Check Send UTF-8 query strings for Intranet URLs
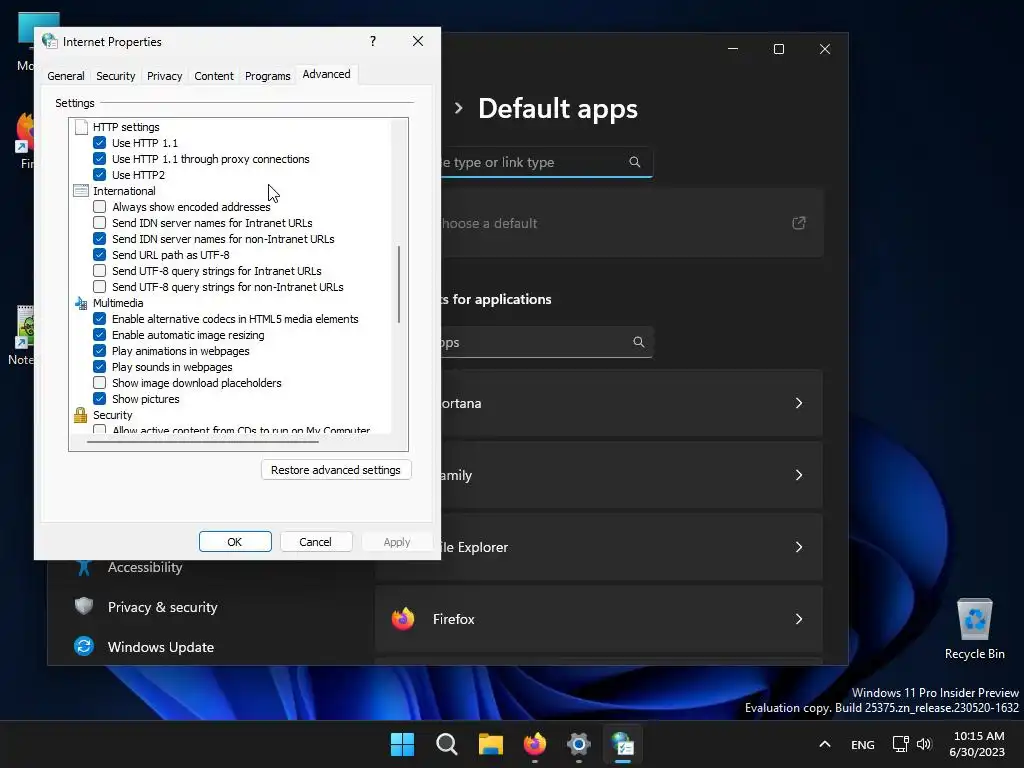Viewport: 1024px width, 768px height. 99,270
